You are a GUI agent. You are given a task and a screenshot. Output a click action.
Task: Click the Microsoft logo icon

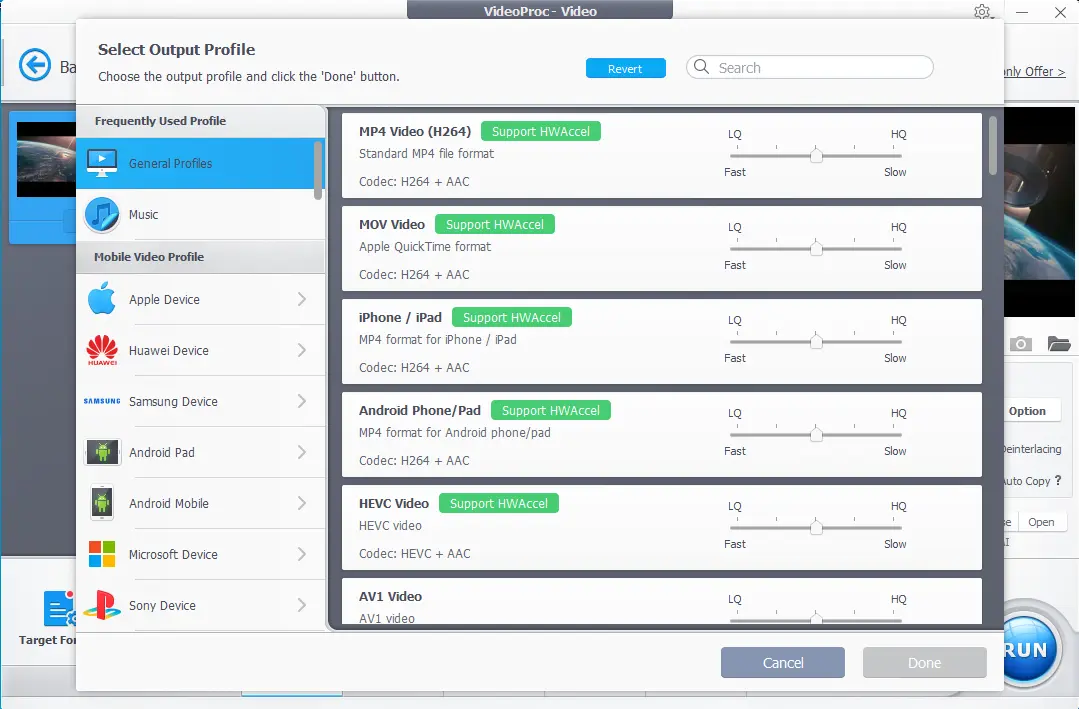(x=102, y=553)
